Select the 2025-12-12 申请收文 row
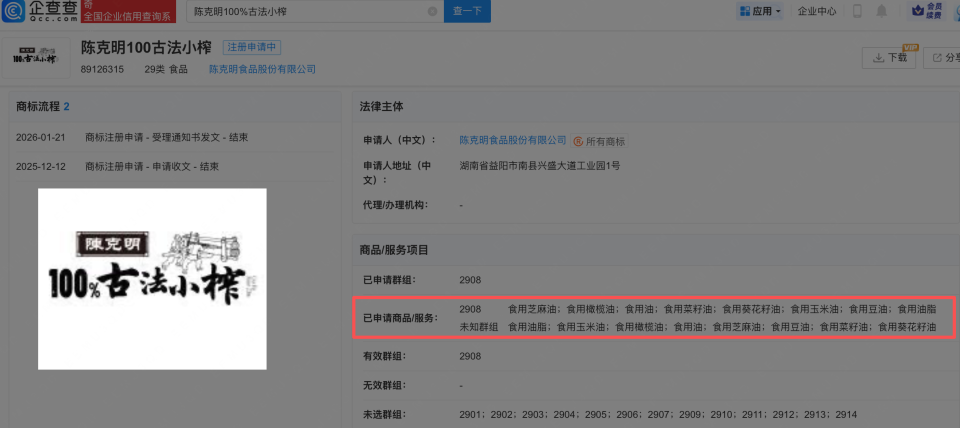 (173, 167)
